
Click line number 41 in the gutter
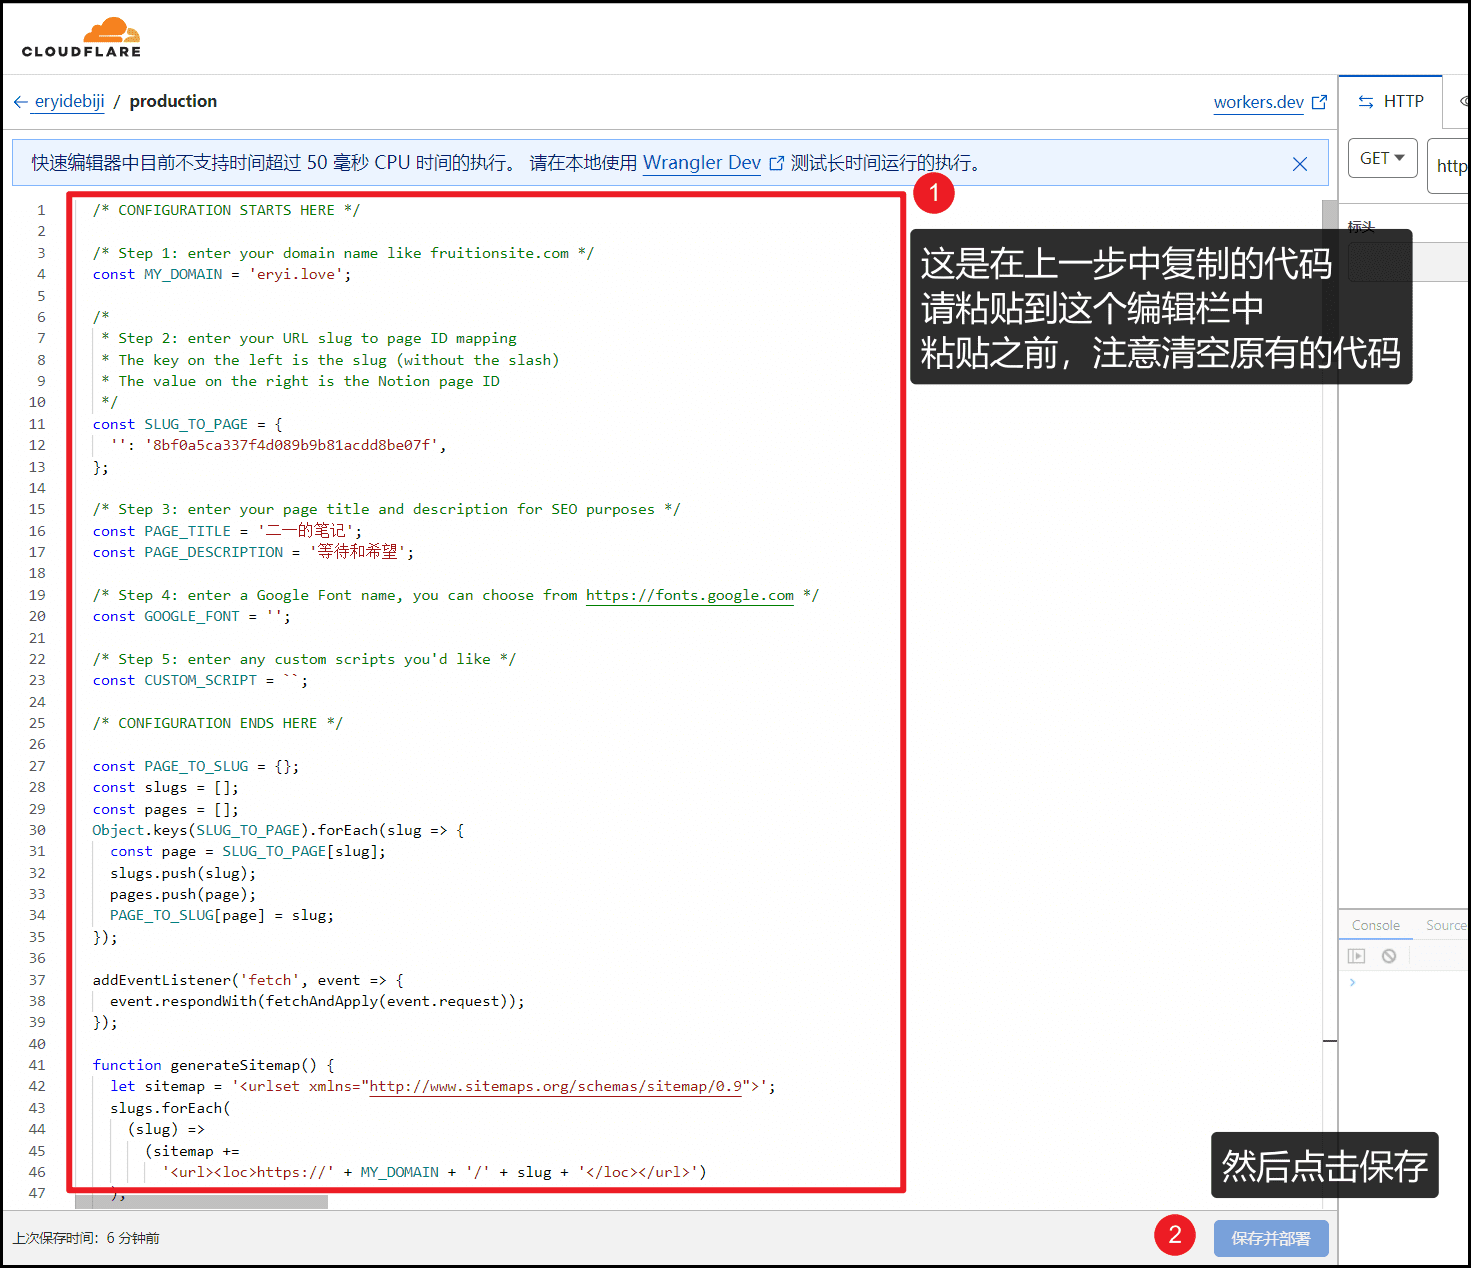pyautogui.click(x=37, y=1065)
